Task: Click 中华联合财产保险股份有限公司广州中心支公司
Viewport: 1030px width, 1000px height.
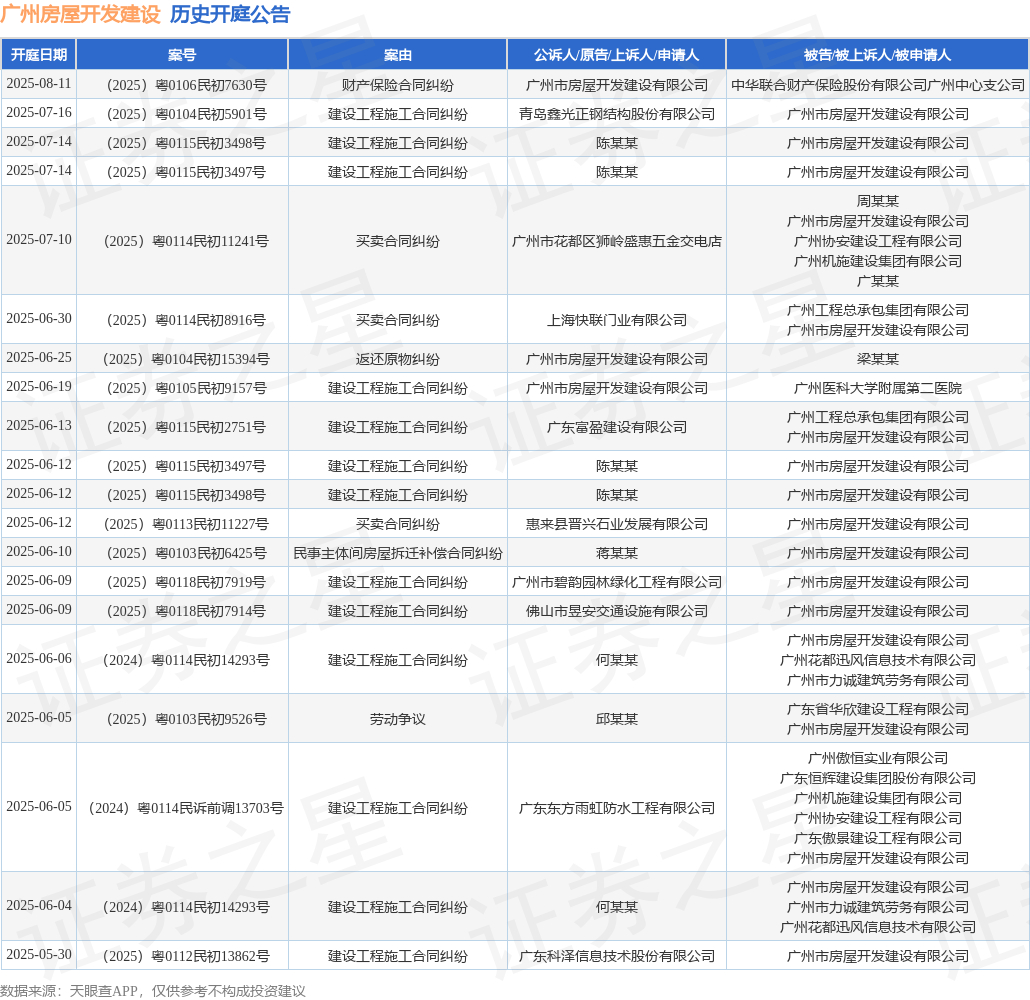Action: [x=878, y=85]
